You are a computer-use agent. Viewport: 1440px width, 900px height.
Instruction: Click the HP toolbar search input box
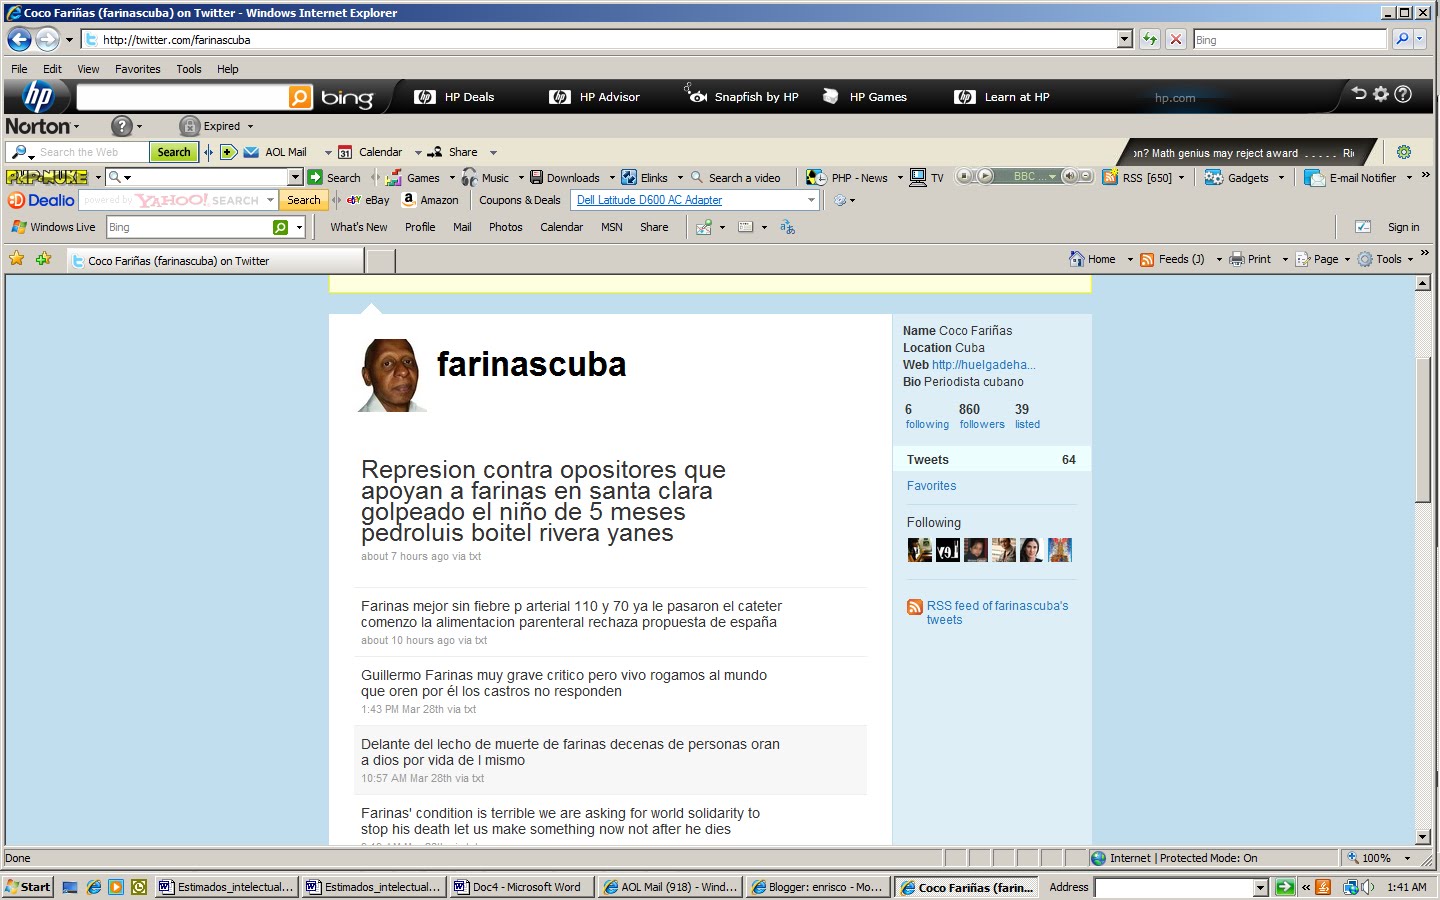[x=182, y=97]
